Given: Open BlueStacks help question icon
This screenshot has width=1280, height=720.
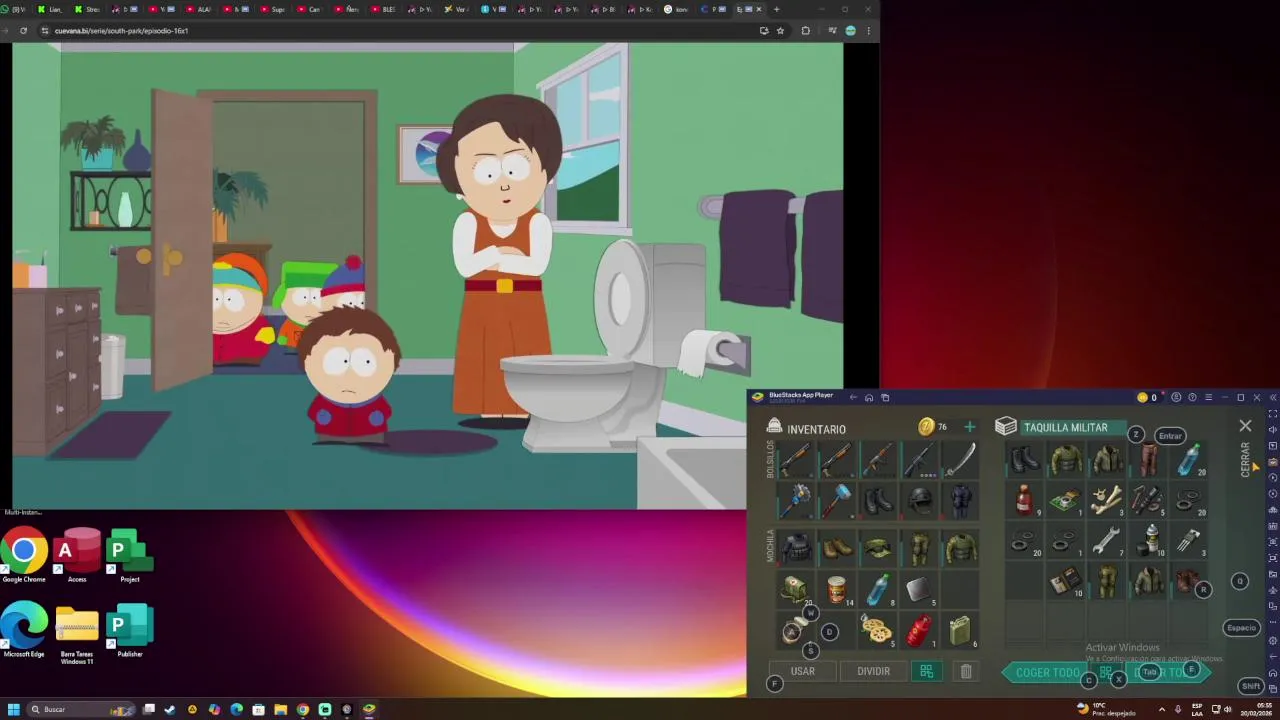Looking at the screenshot, I should tap(1192, 398).
